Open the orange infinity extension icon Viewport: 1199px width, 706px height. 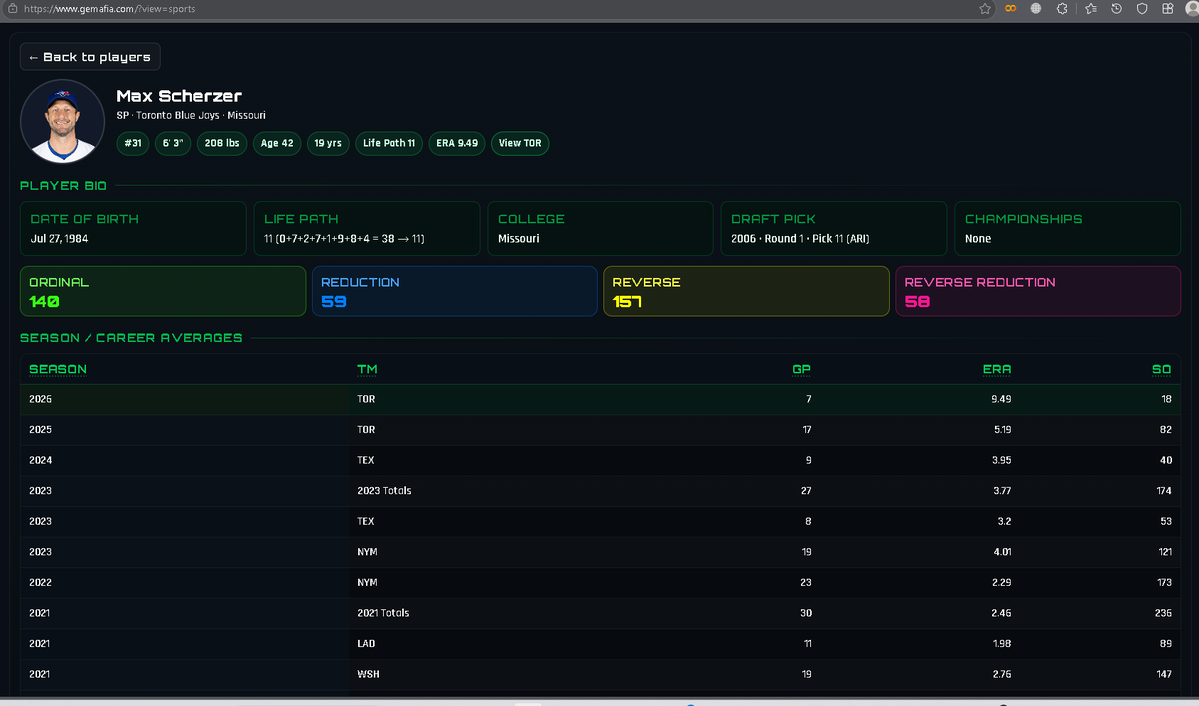coord(1010,8)
